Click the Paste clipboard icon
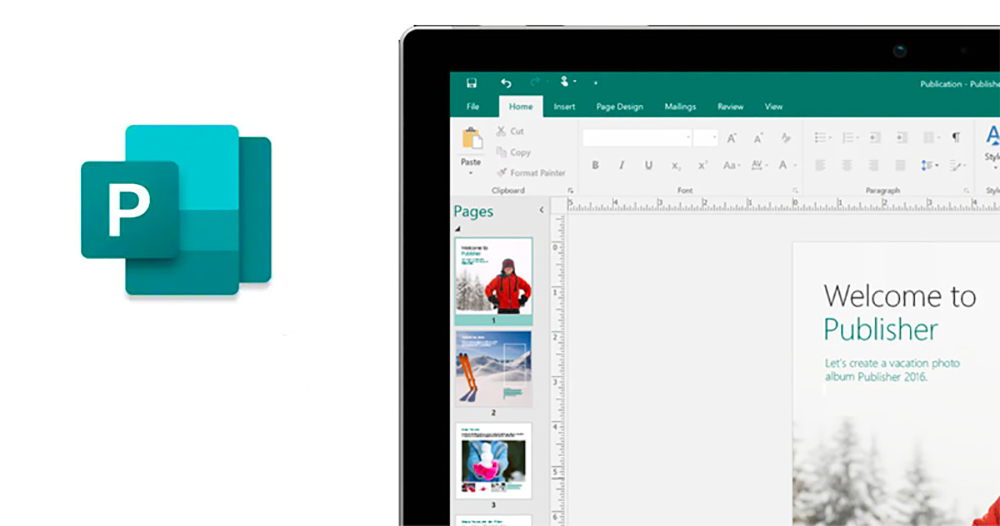 (471, 138)
